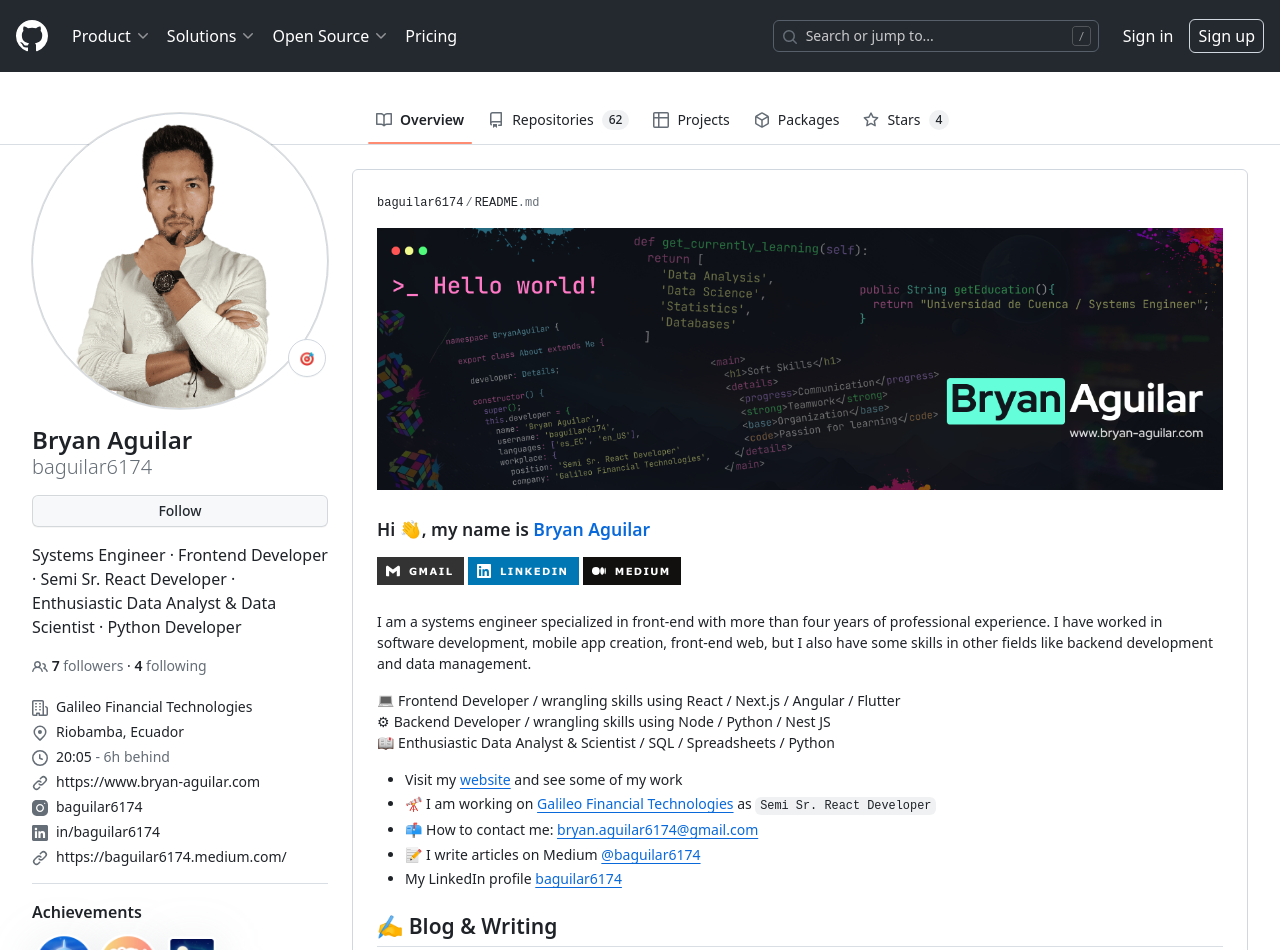Open LinkedIn in/baguilar6174 sidebar link
The width and height of the screenshot is (1280, 950).
coord(108,832)
